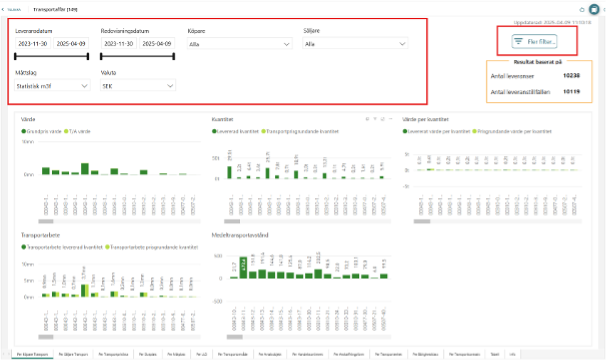Click the dark round bookmark icon top right

pos(594,9)
